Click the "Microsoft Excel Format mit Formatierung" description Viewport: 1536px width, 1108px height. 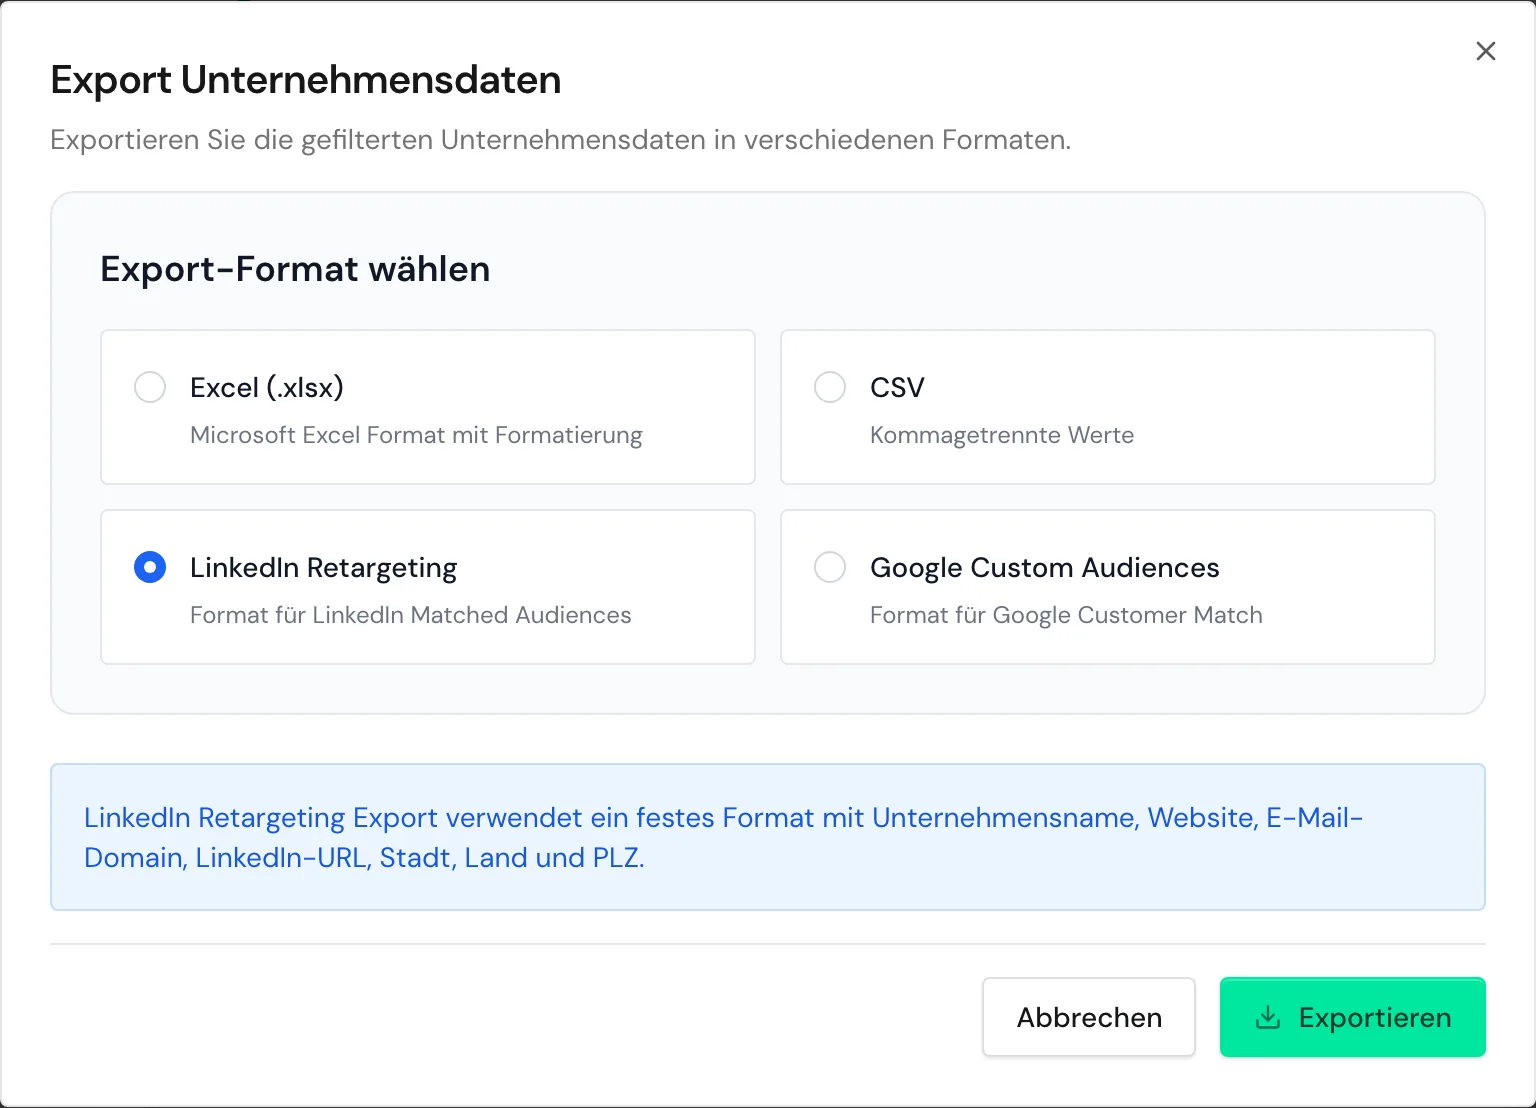[x=416, y=435]
